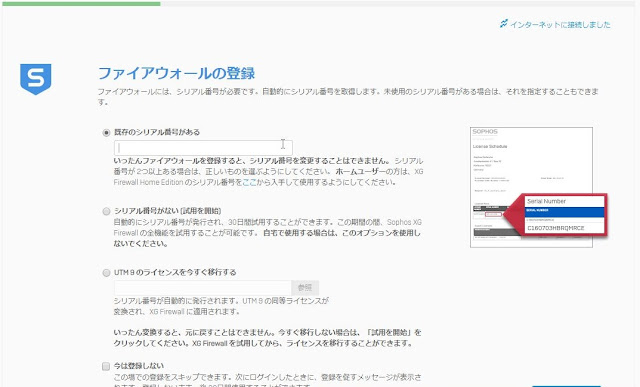The image size is (640, 387).
Task: Click the インターネットに接続しました status text
Action: pos(560,24)
